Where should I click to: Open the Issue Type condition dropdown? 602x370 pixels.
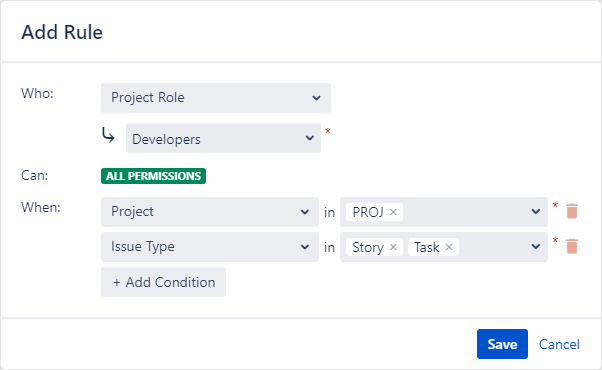click(210, 247)
